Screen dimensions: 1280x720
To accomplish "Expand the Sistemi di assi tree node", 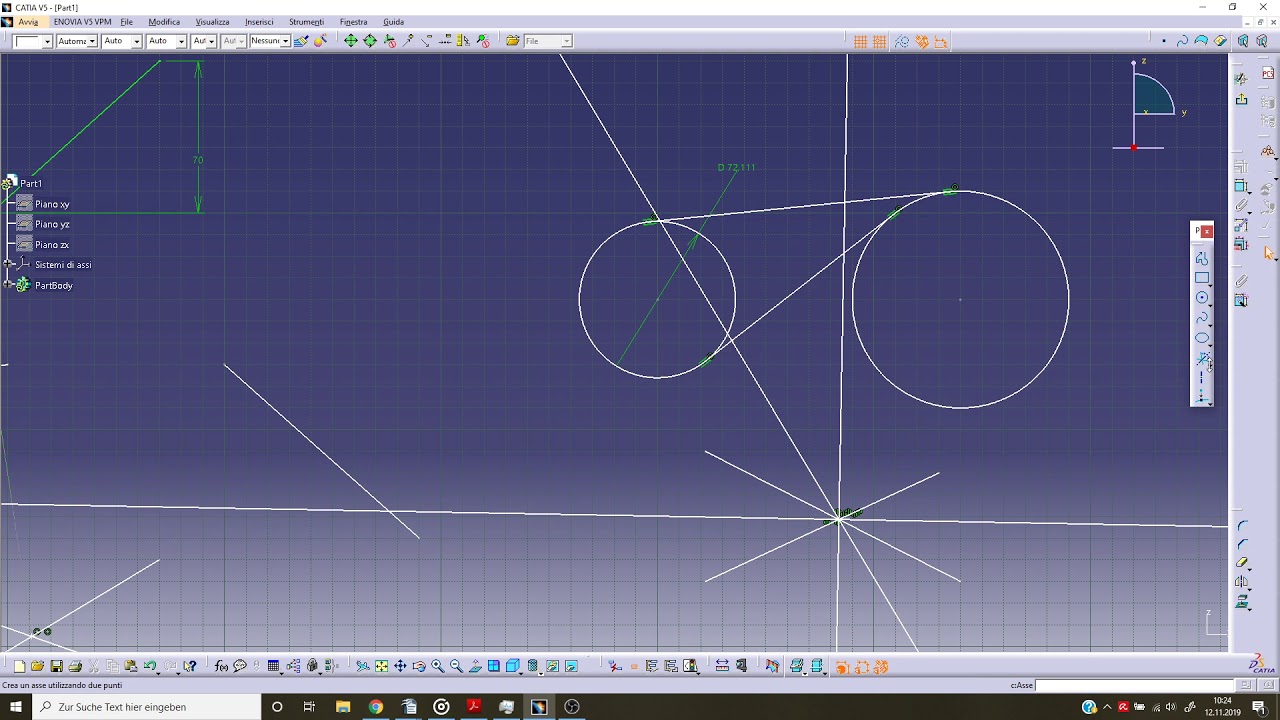I will coord(7,265).
